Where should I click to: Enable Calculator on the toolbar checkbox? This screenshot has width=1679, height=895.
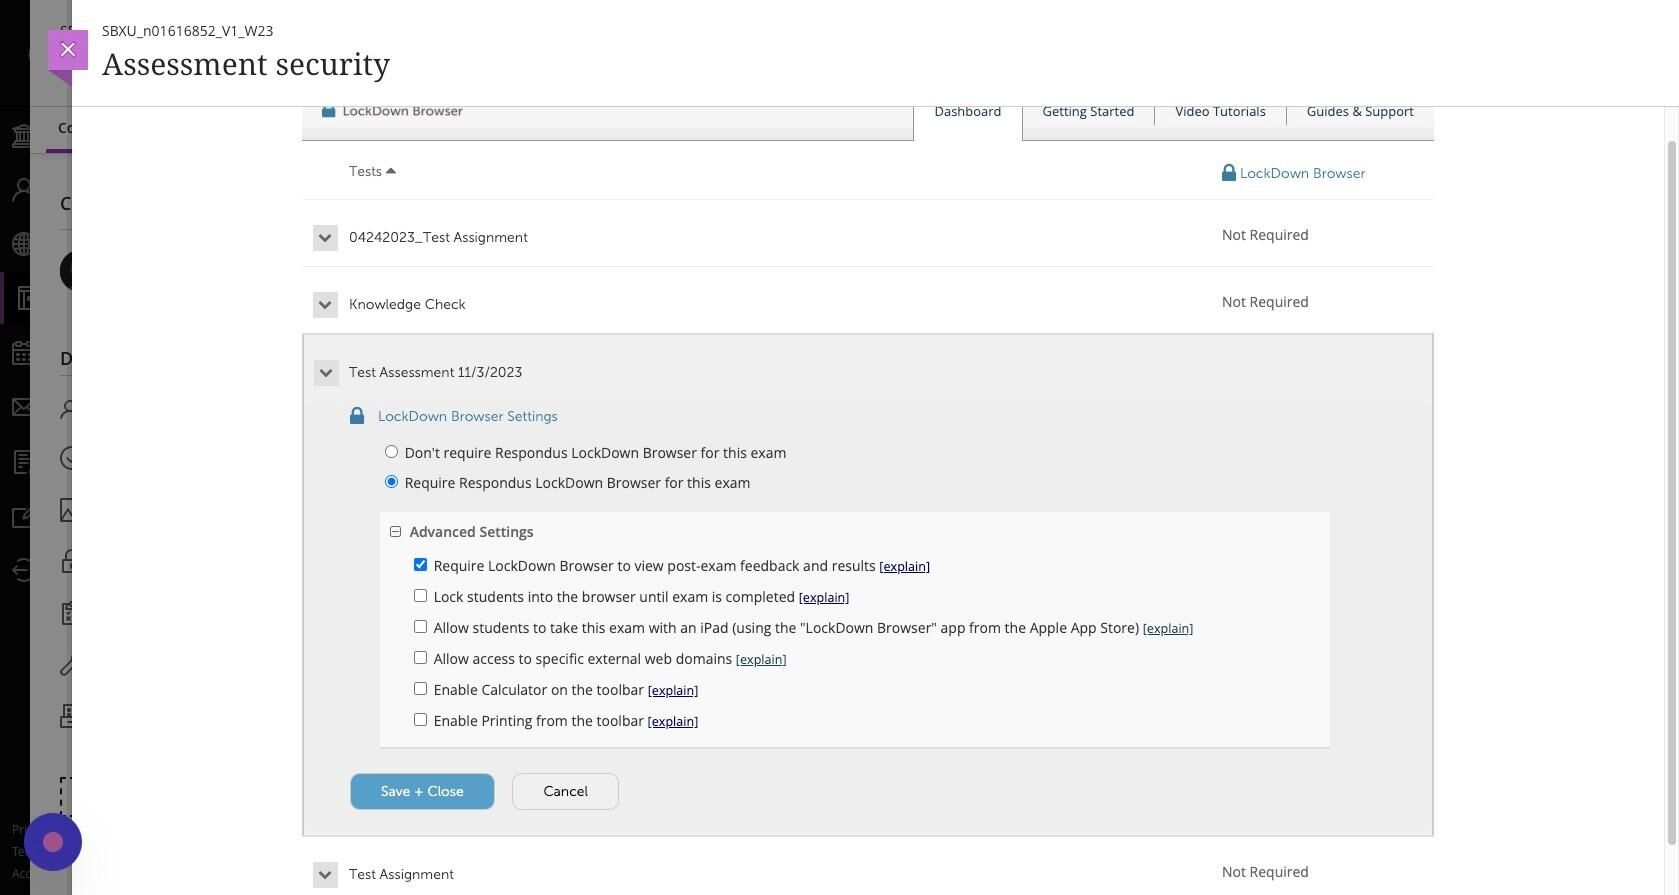(420, 689)
